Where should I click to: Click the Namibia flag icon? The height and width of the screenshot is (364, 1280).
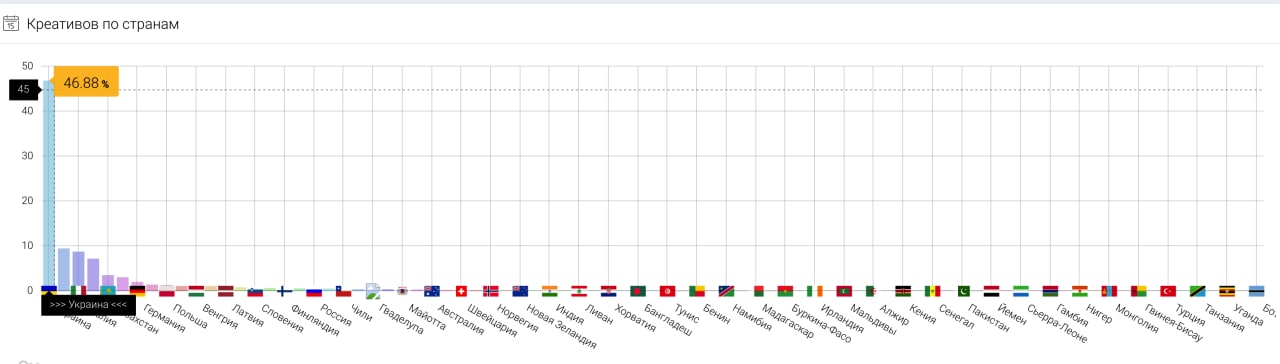pyautogui.click(x=726, y=291)
